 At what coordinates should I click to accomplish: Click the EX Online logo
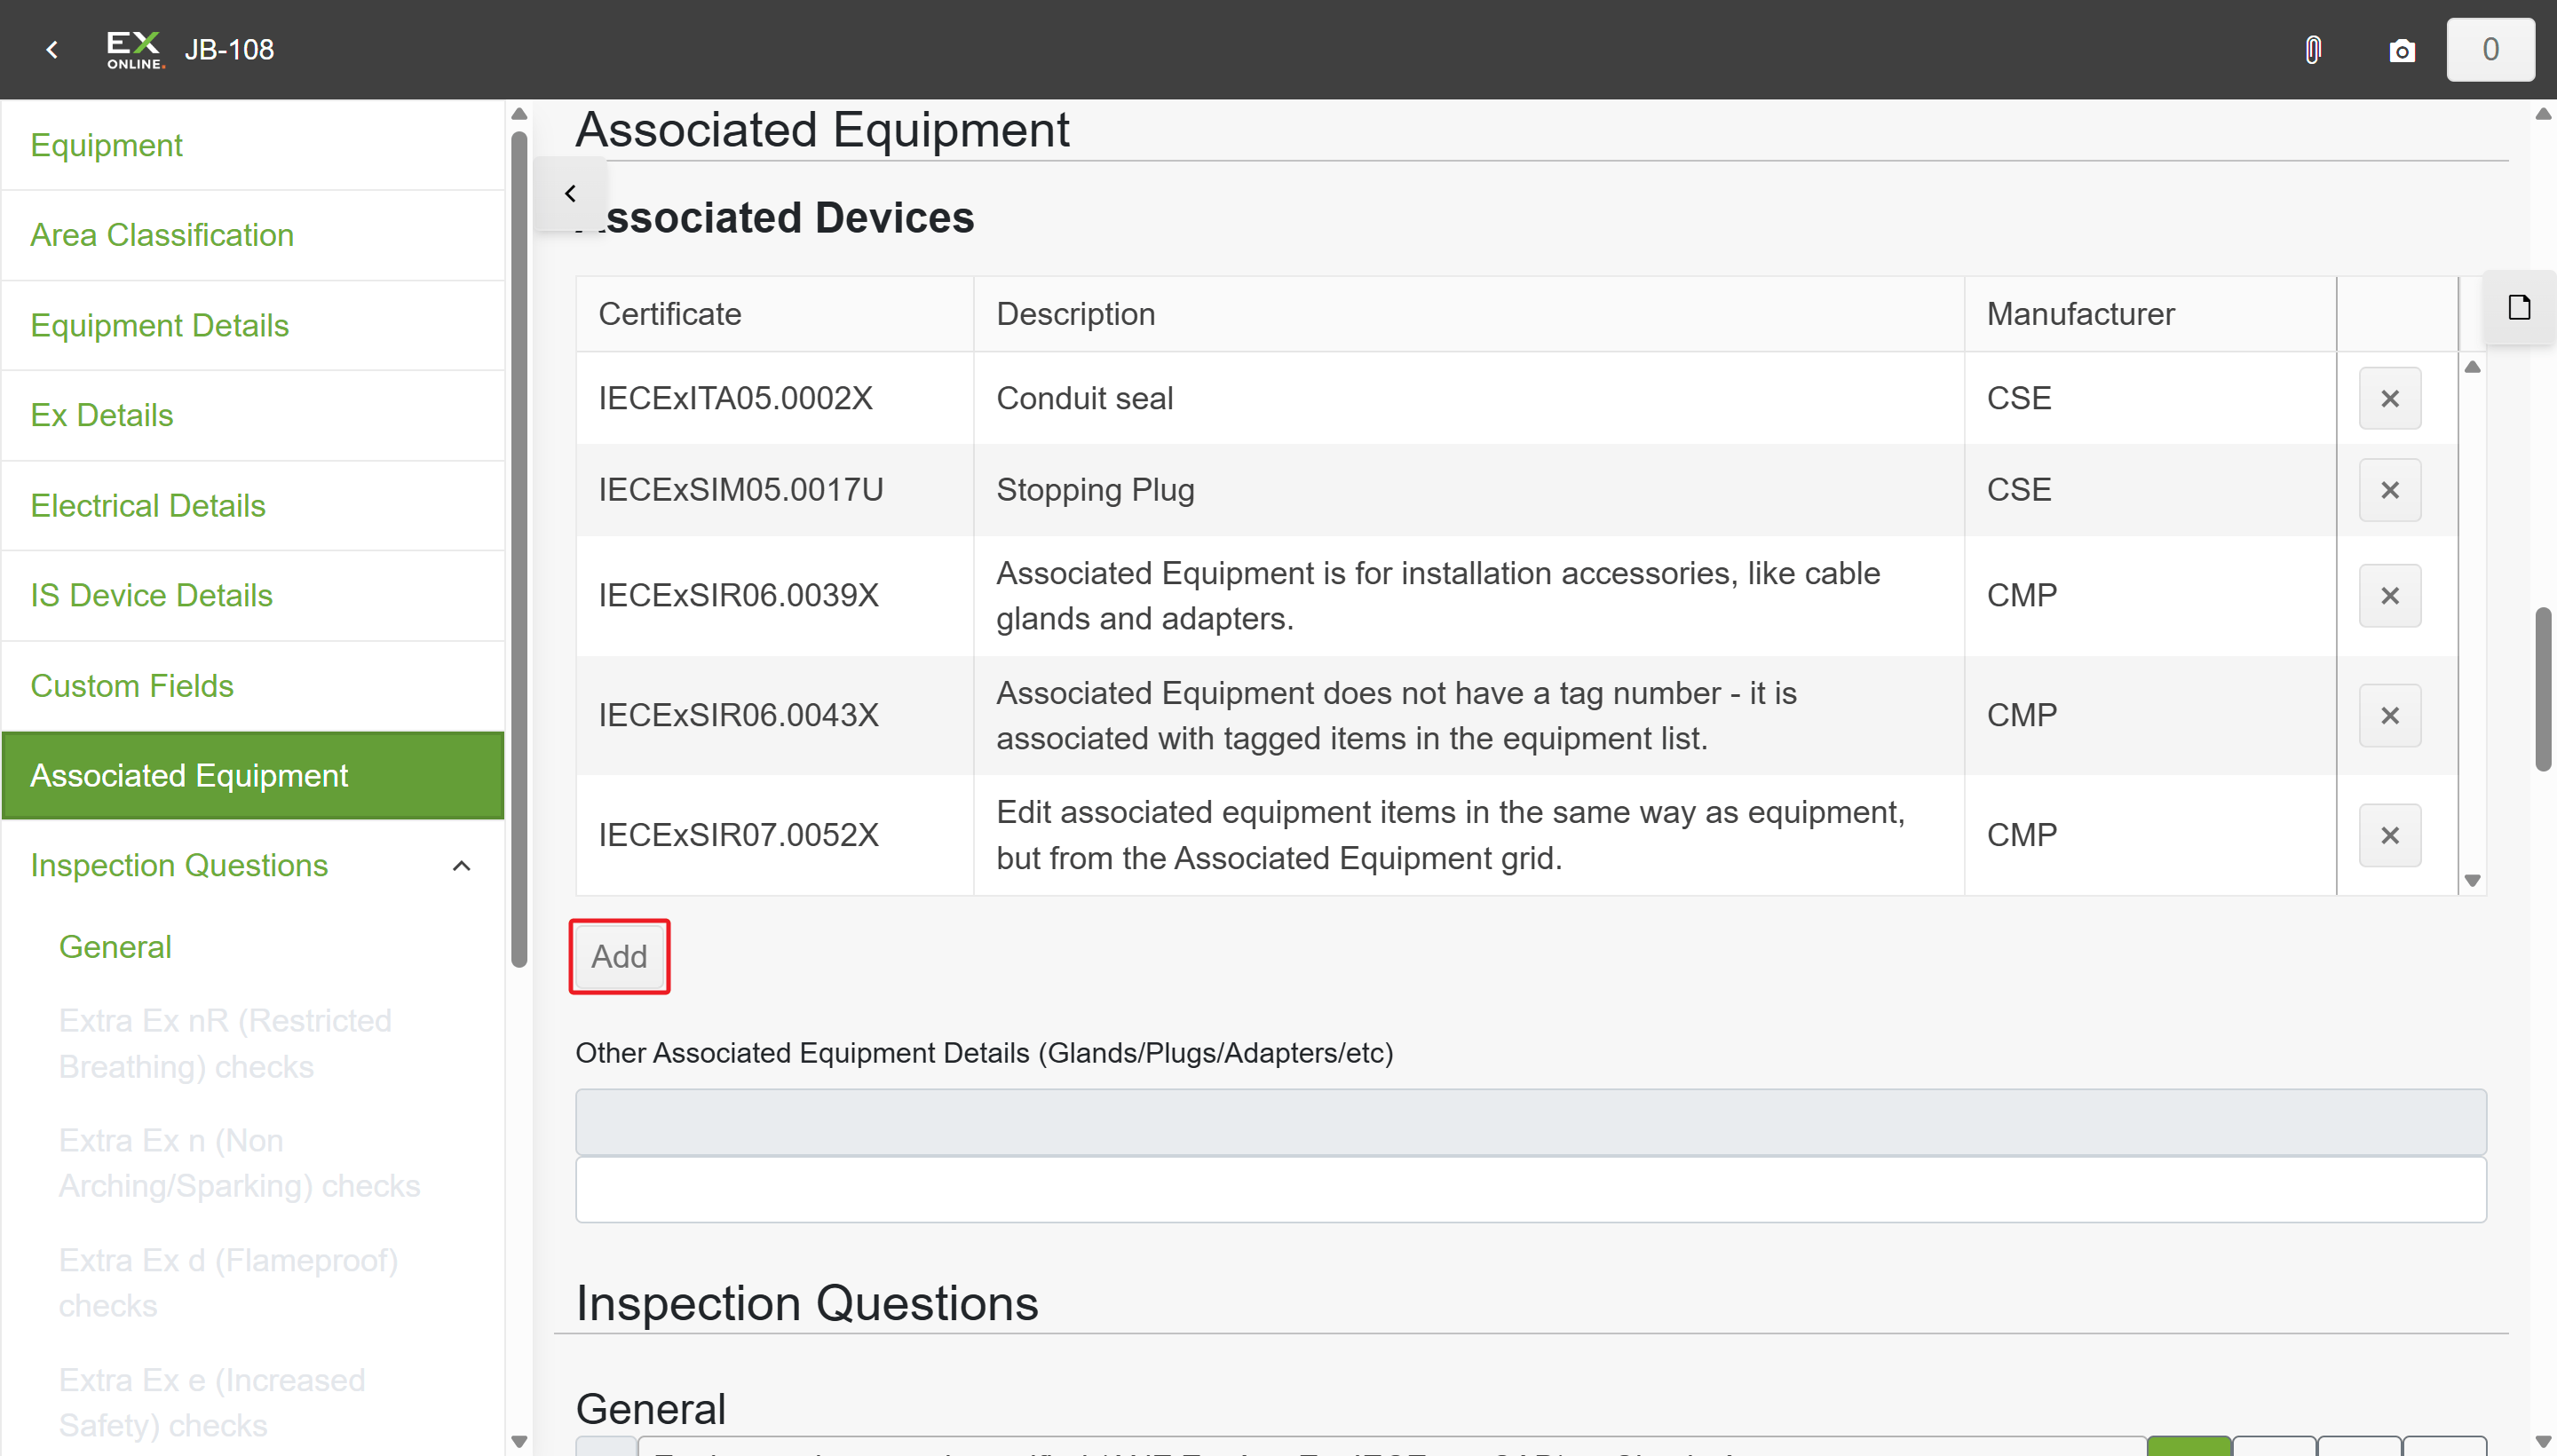(x=134, y=49)
